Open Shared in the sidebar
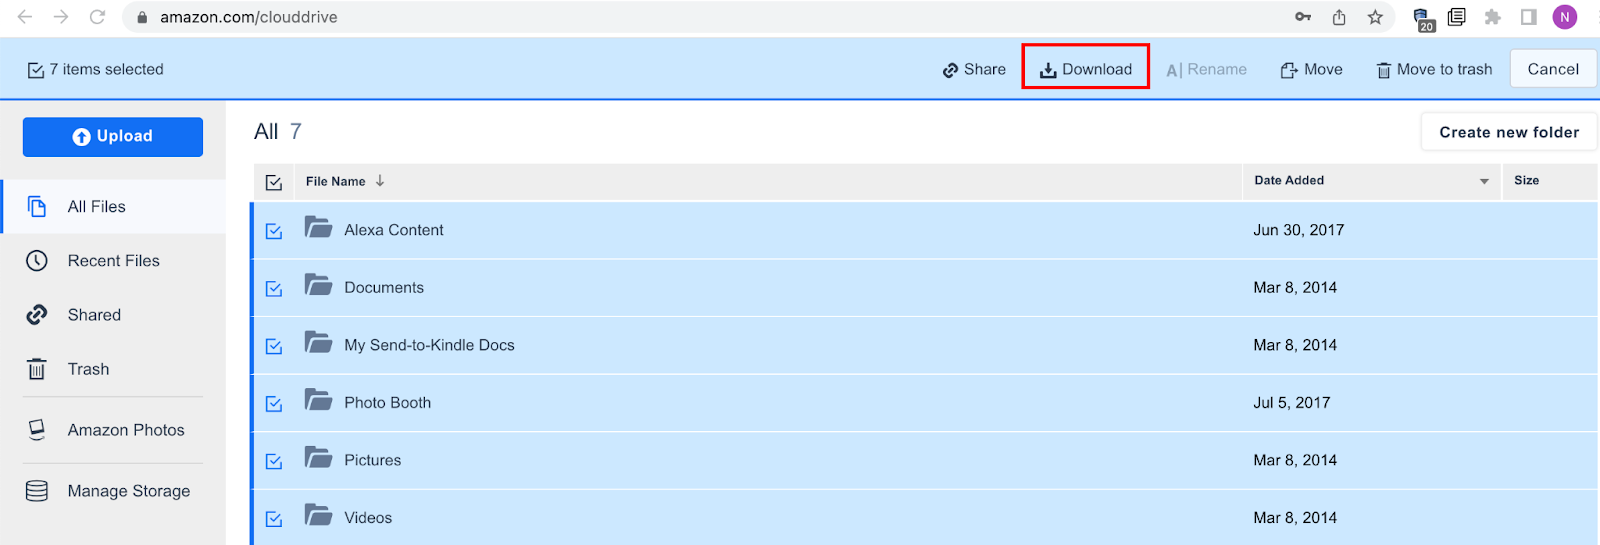Screen dimensions: 1600x545 [x=113, y=315]
